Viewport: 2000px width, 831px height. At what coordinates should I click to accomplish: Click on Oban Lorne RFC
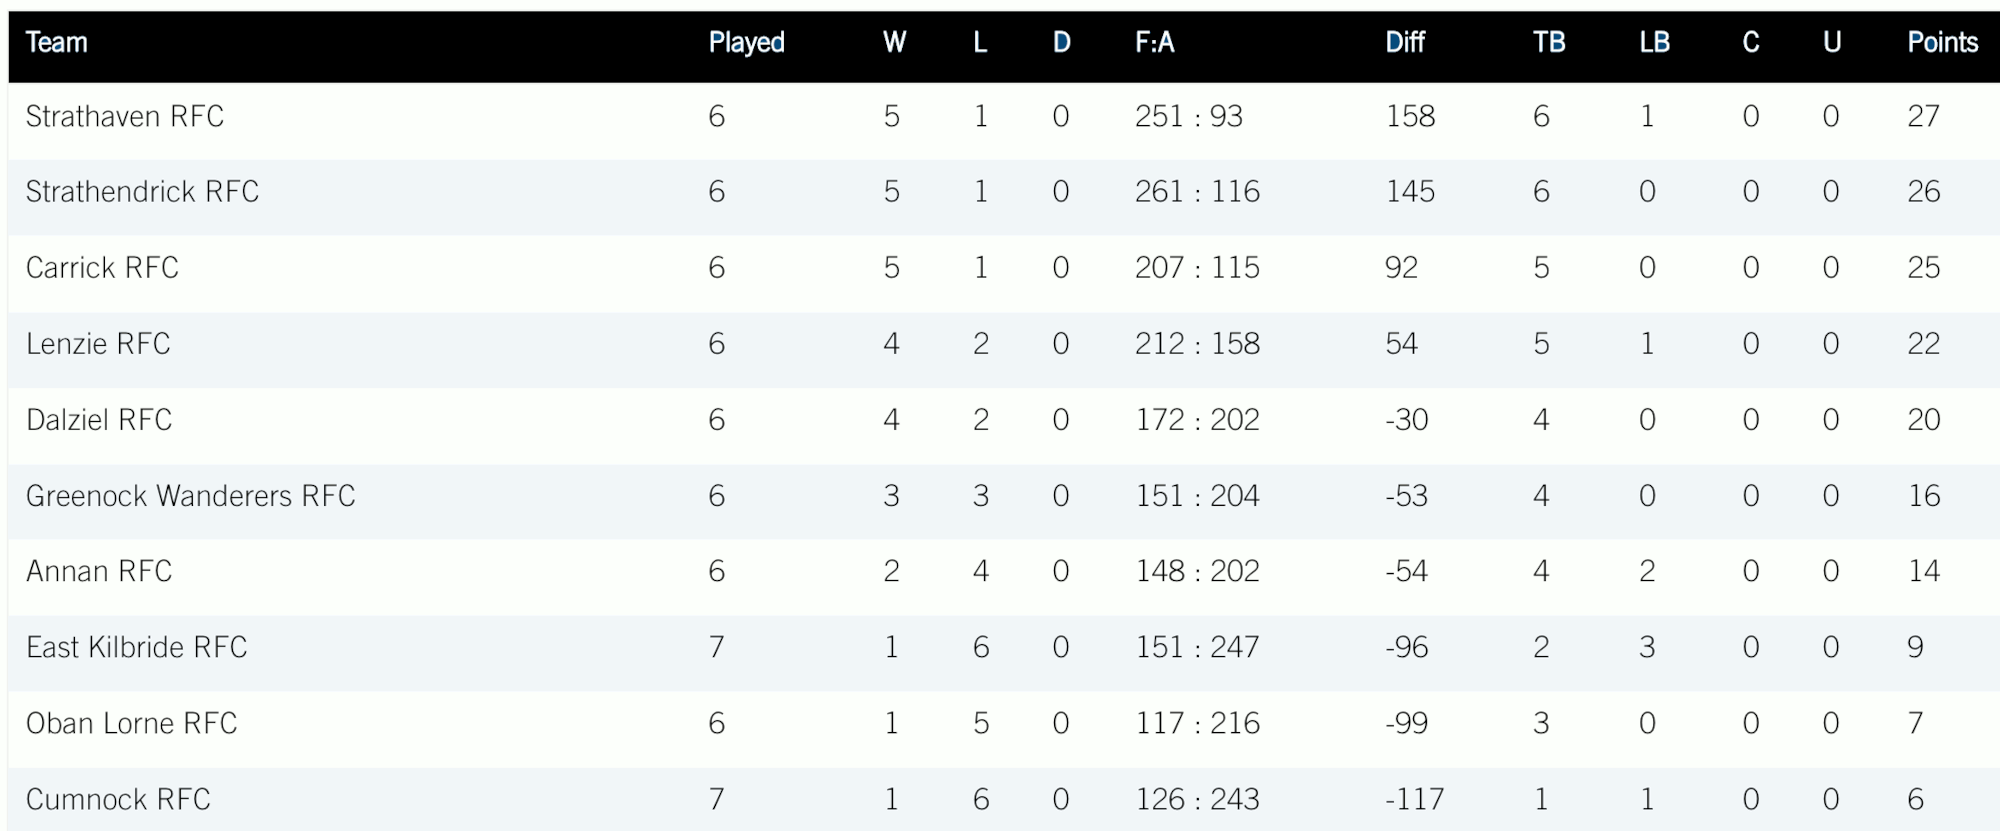(x=131, y=723)
